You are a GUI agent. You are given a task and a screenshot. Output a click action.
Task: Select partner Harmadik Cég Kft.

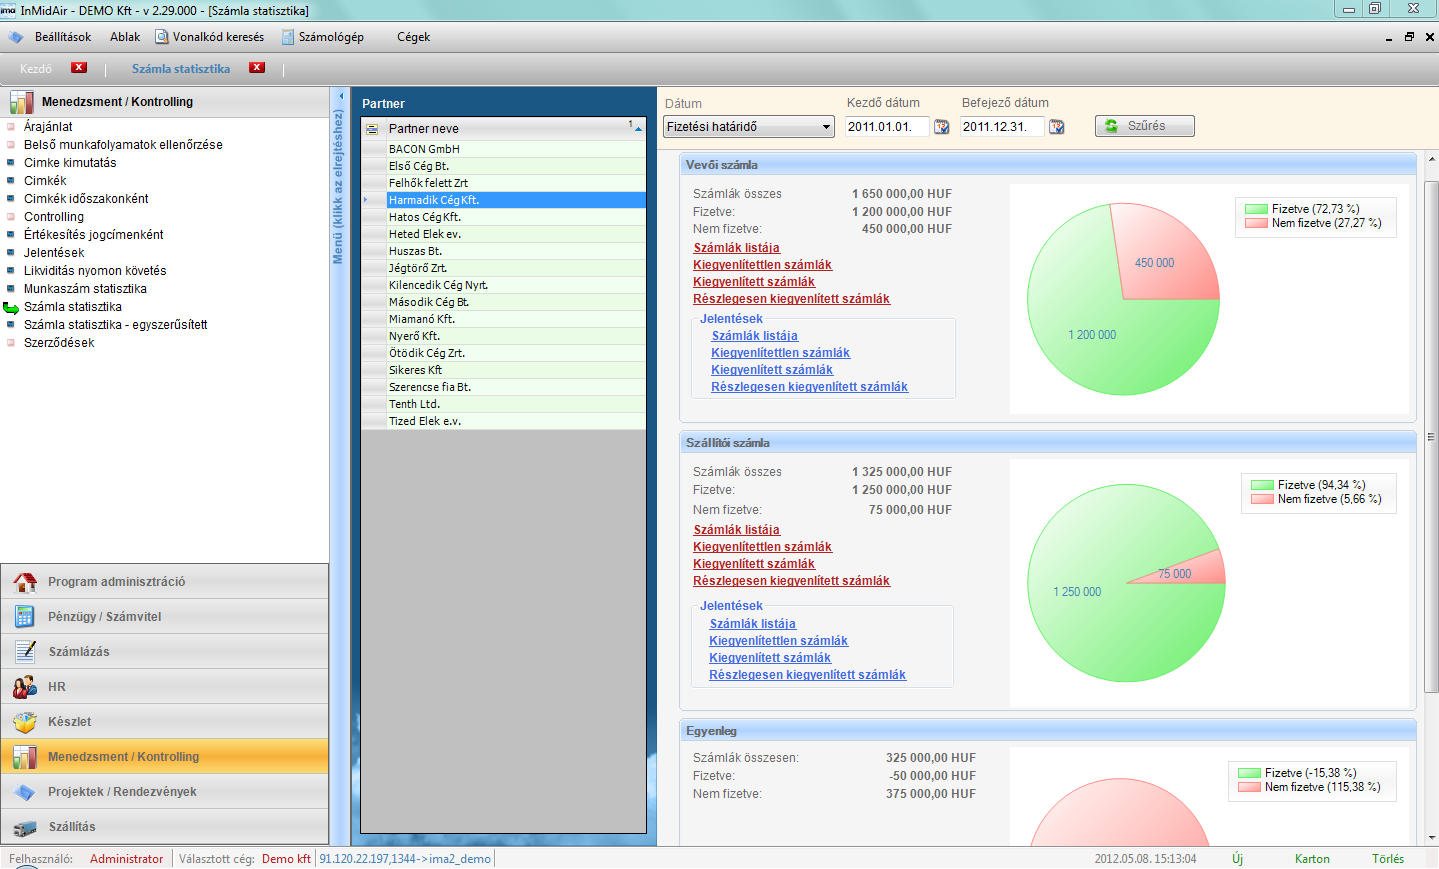pos(516,200)
